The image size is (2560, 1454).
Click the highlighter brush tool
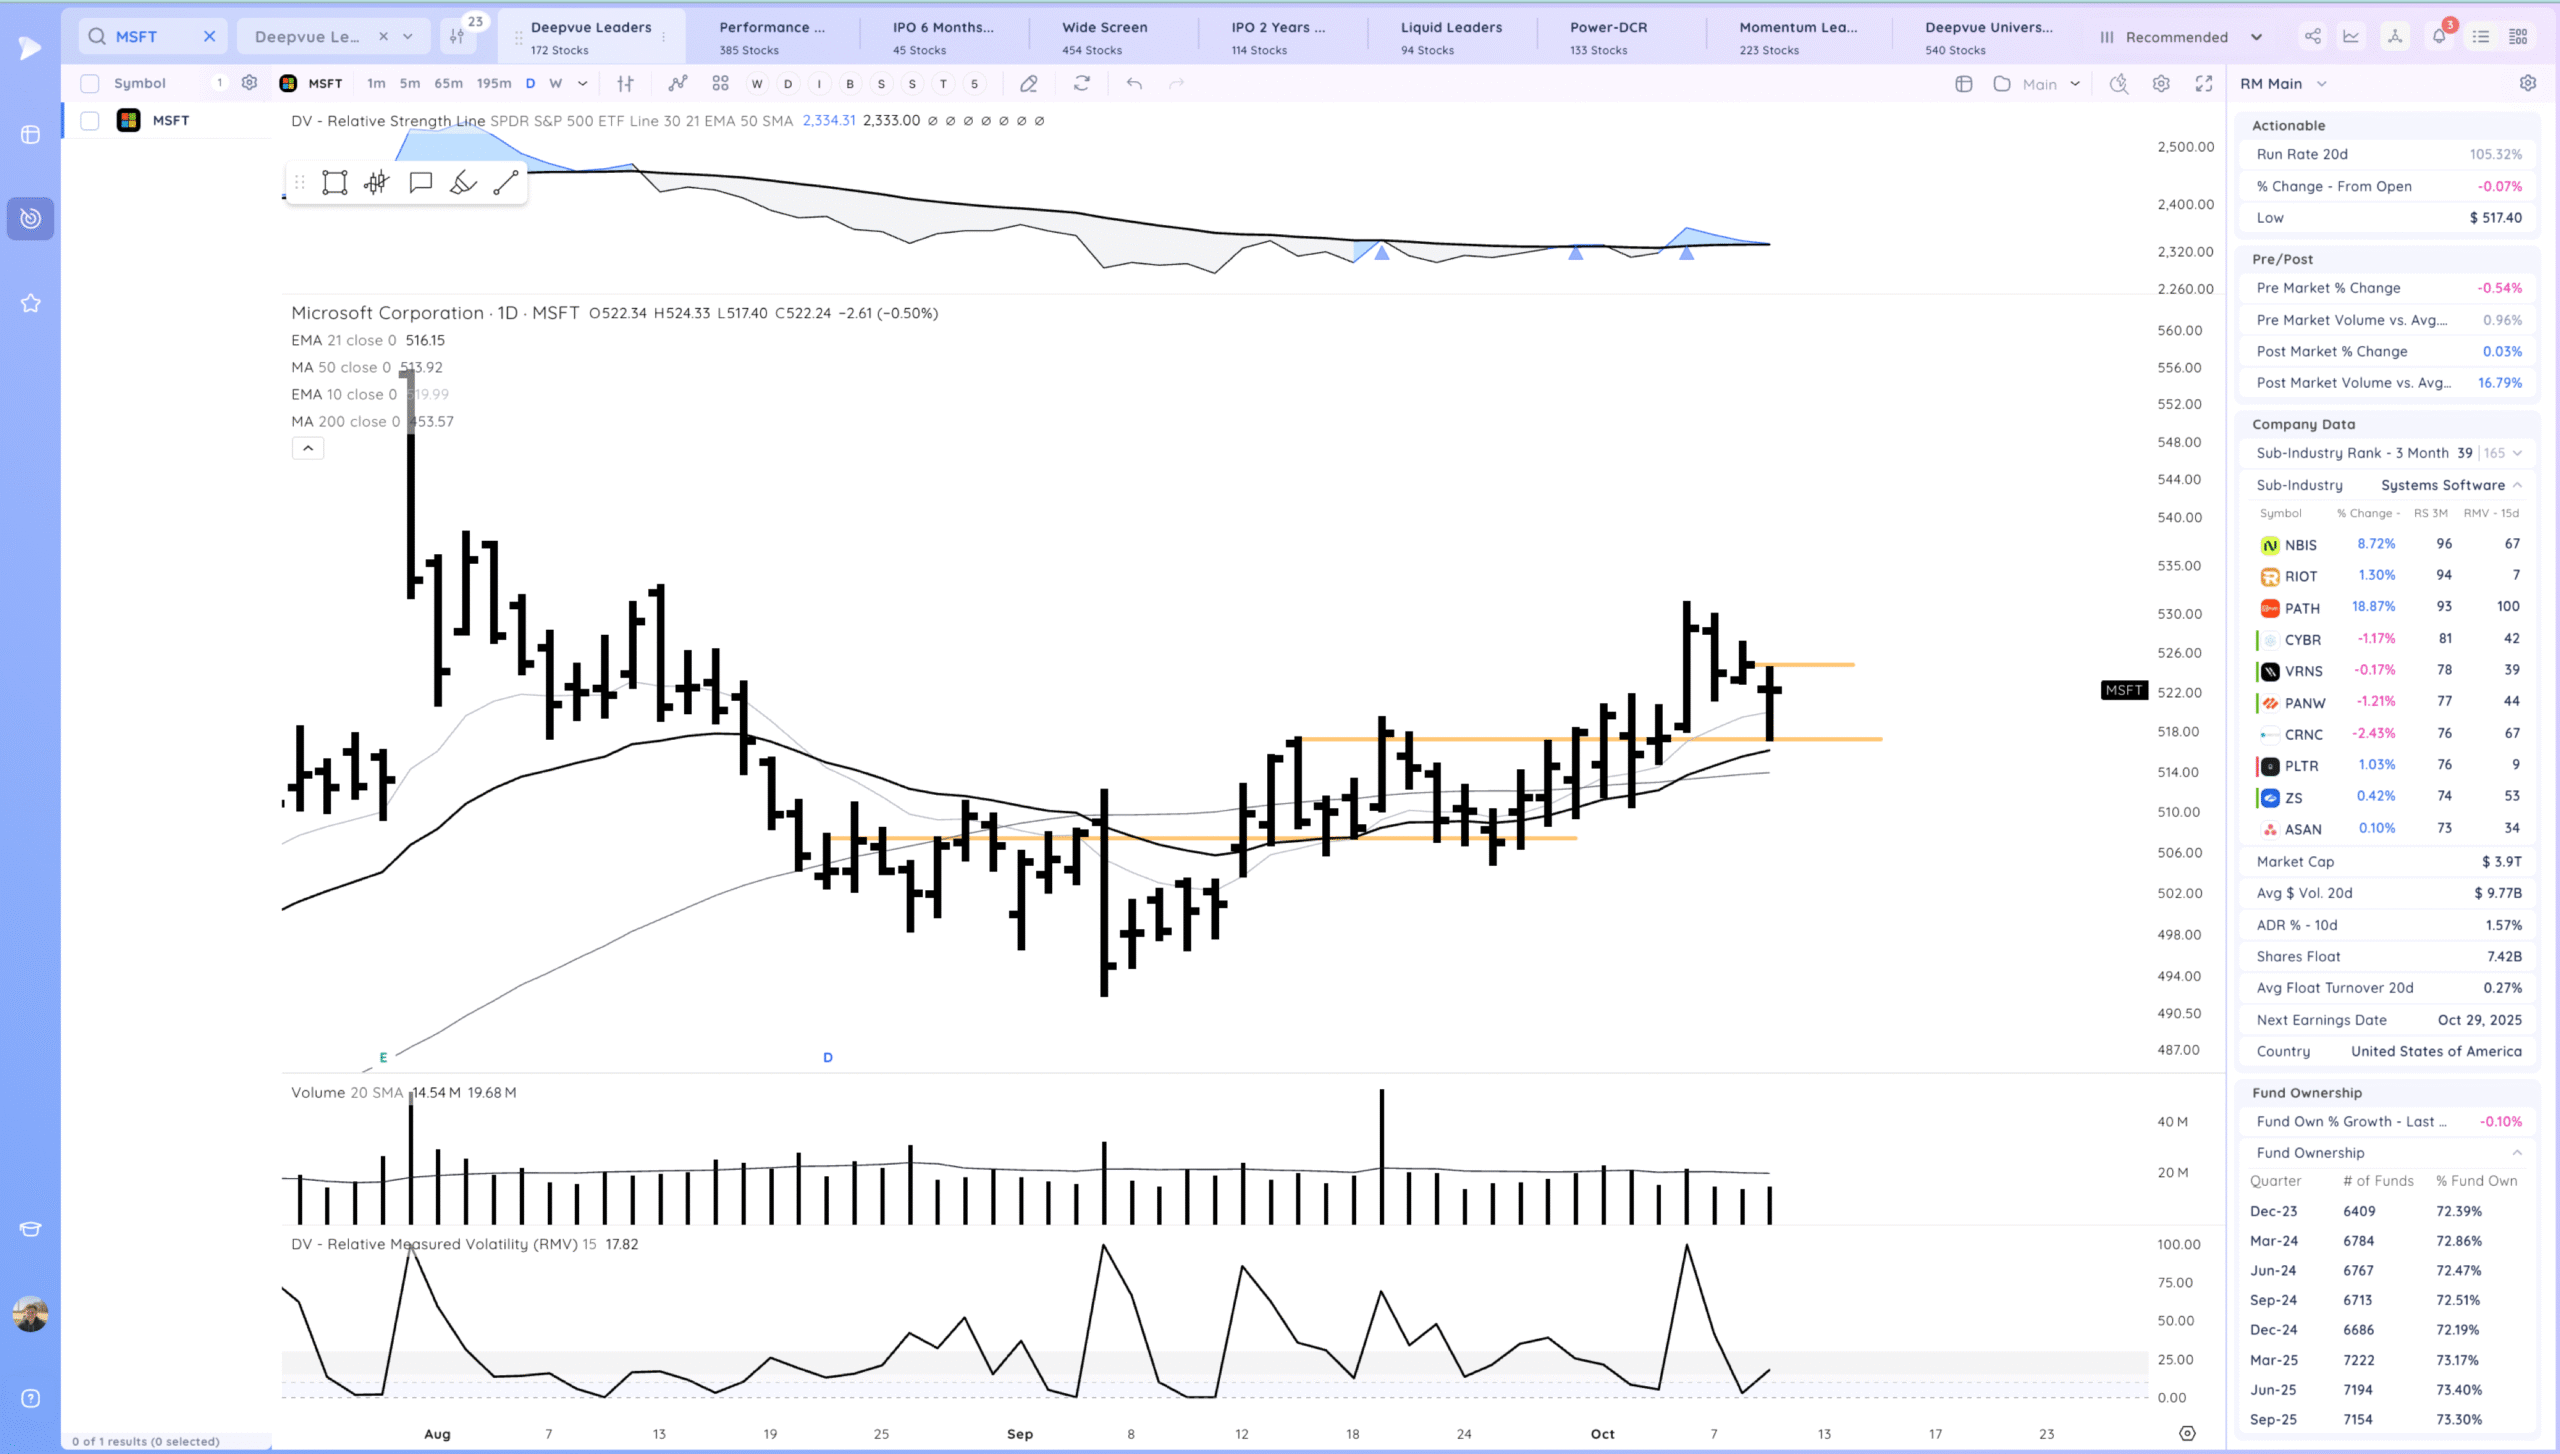[x=463, y=182]
